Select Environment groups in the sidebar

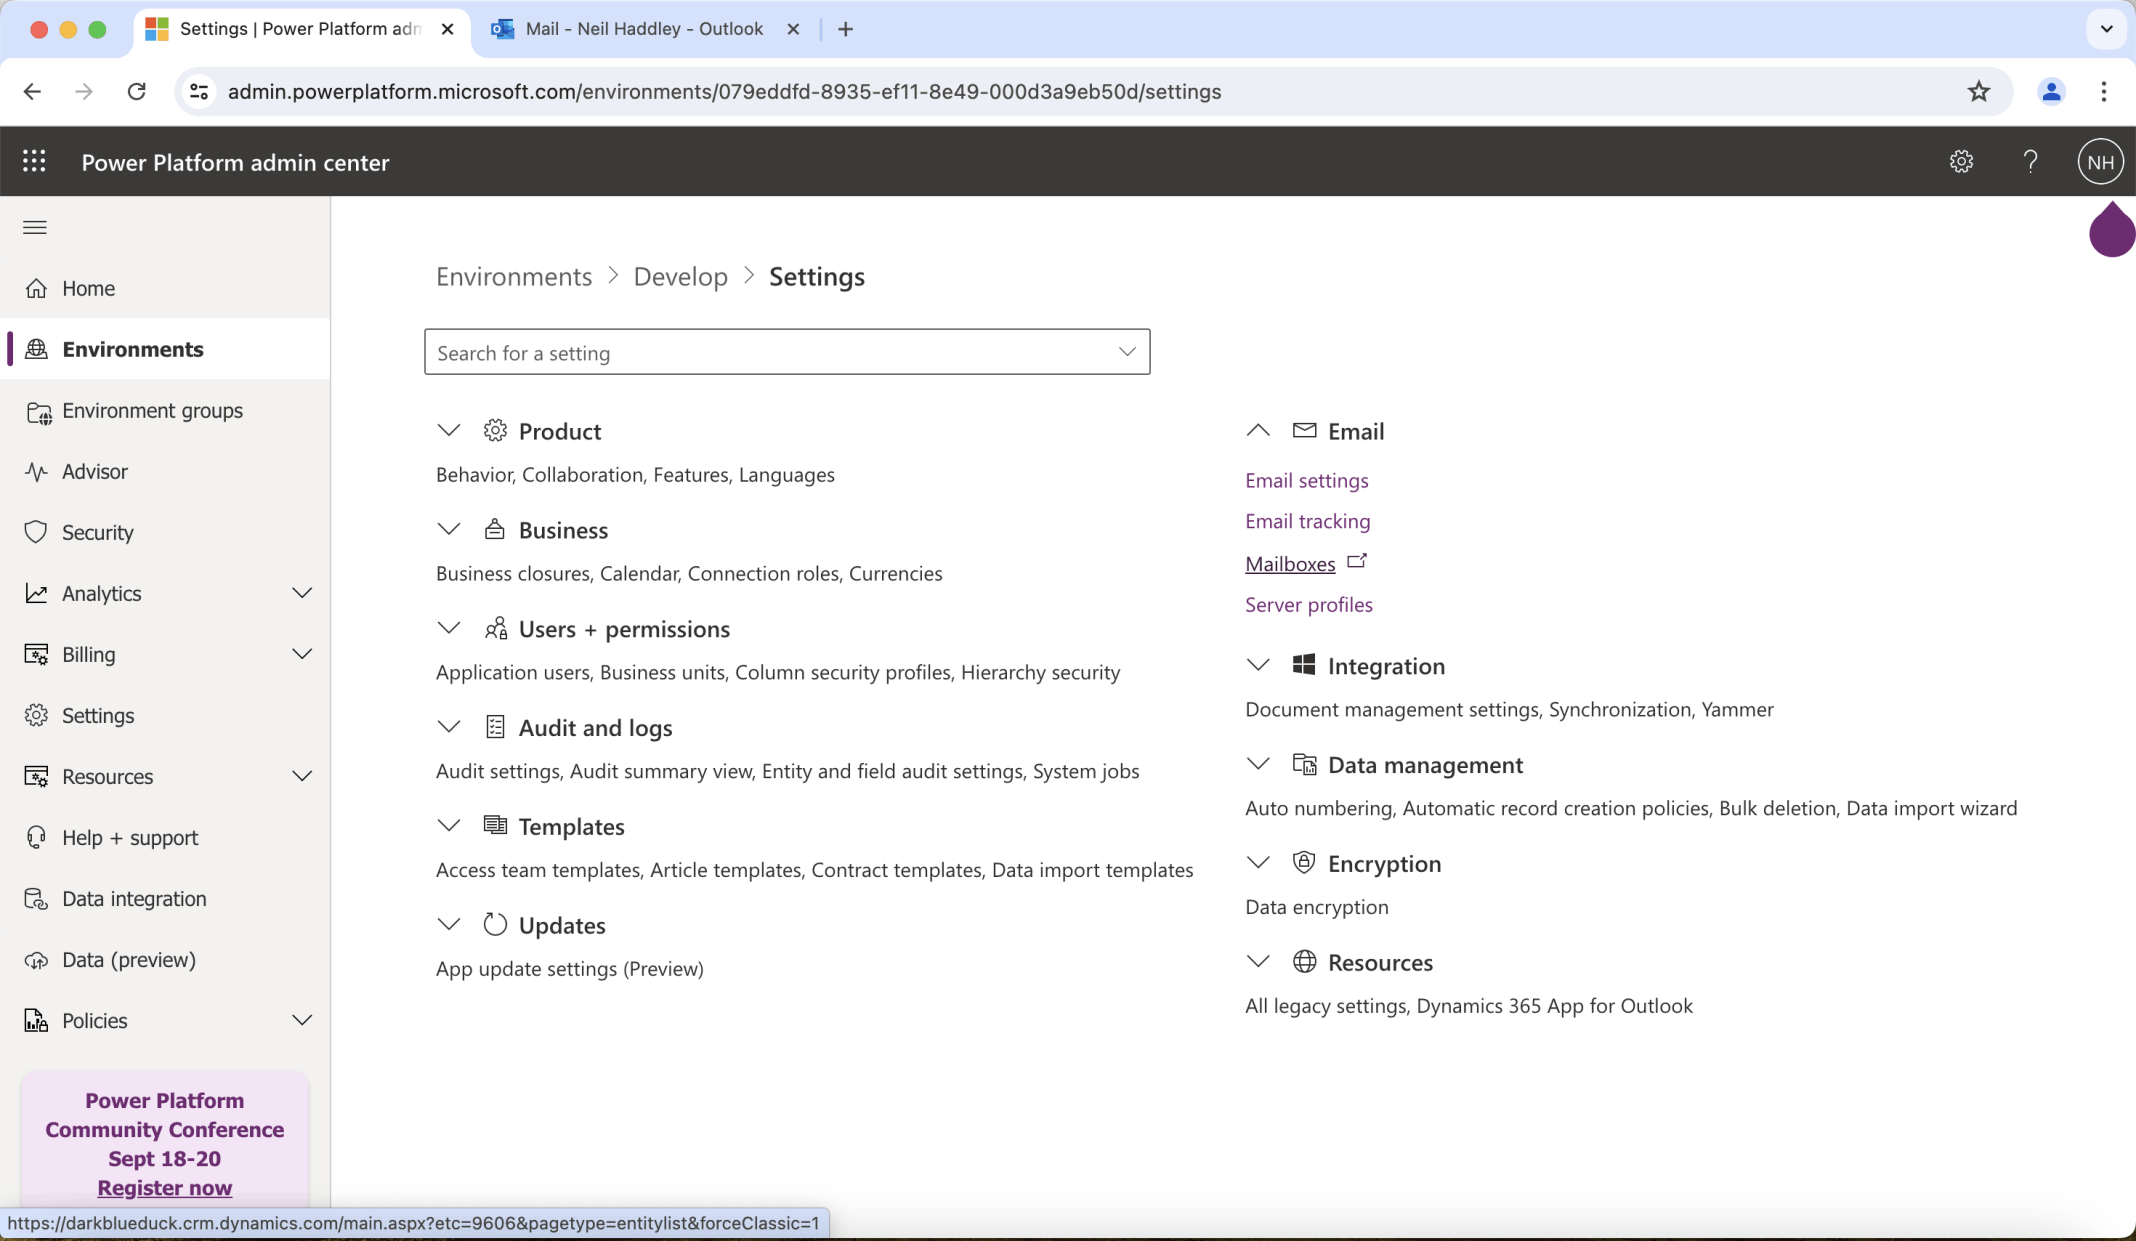(x=152, y=410)
